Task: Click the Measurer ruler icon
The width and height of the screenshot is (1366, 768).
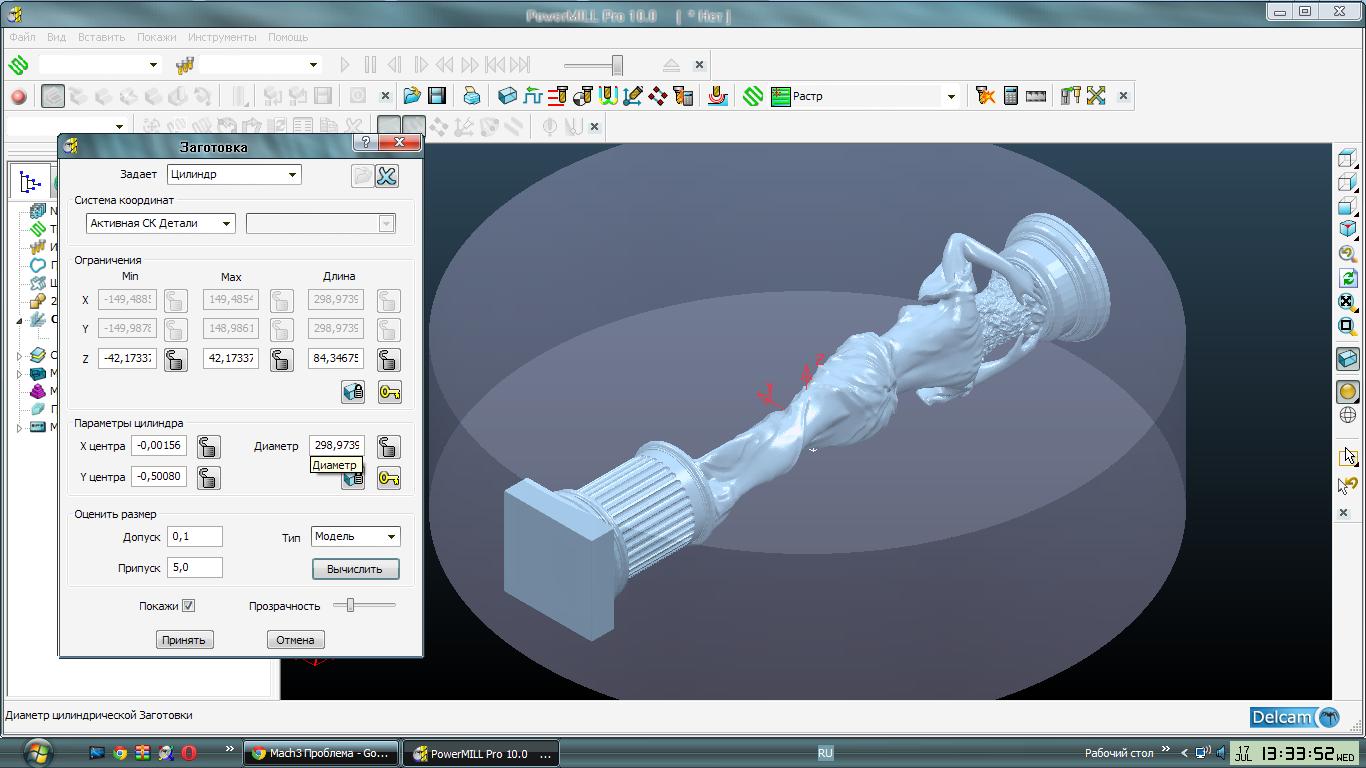Action: click(x=1036, y=96)
